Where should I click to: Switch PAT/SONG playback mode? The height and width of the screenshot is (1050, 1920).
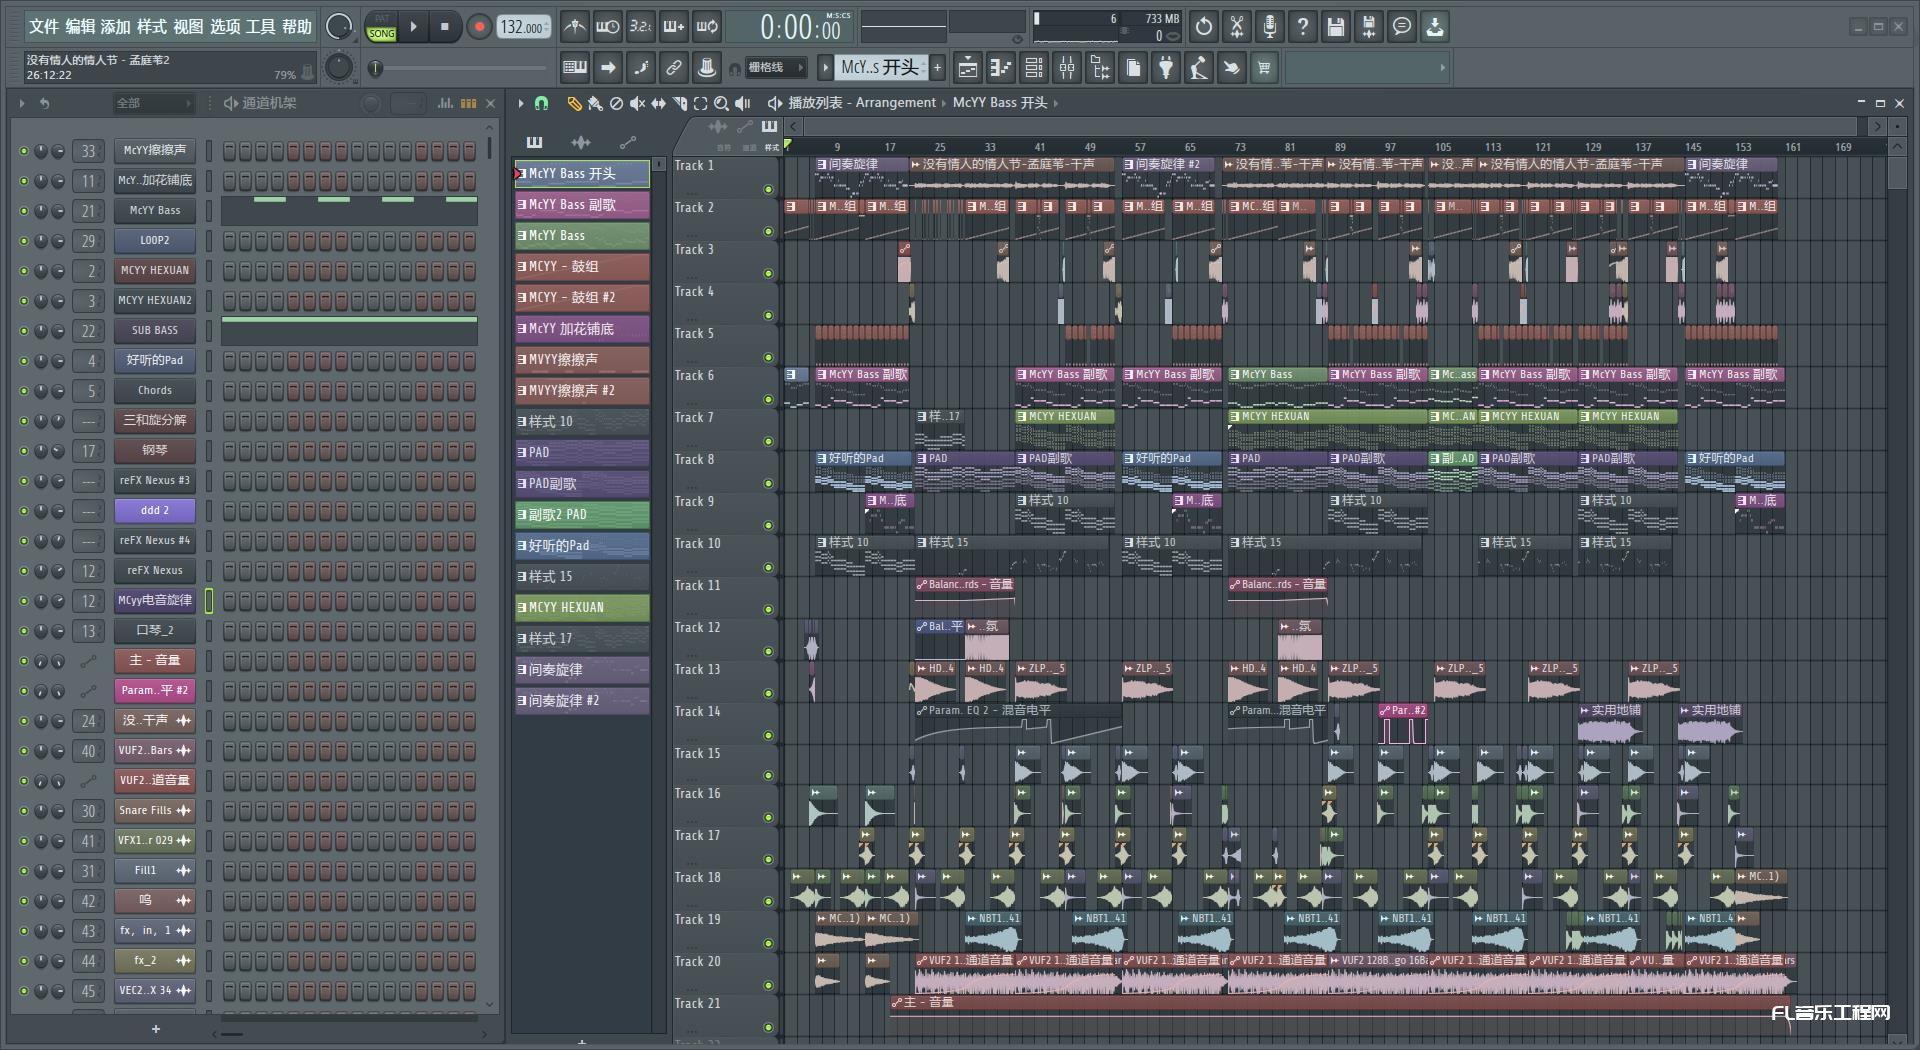click(x=382, y=27)
